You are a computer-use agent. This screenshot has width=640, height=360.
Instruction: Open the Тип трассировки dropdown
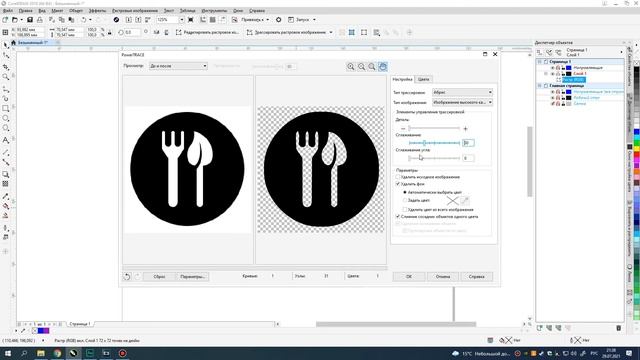(462, 92)
